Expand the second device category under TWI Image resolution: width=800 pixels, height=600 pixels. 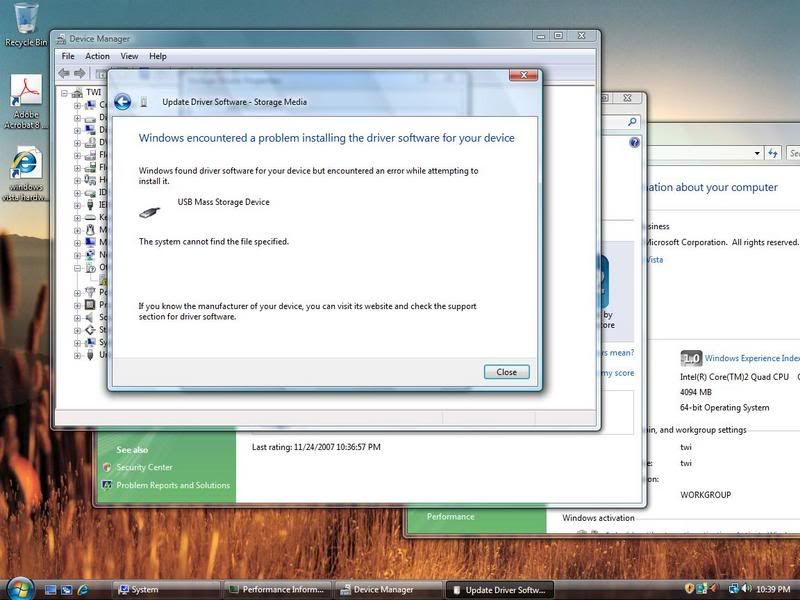coord(77,117)
